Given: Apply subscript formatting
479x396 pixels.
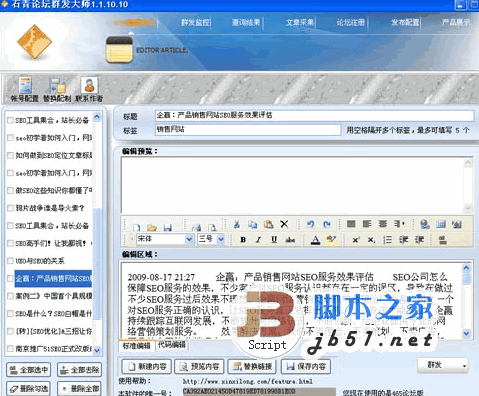Looking at the screenshot, I should [371, 240].
